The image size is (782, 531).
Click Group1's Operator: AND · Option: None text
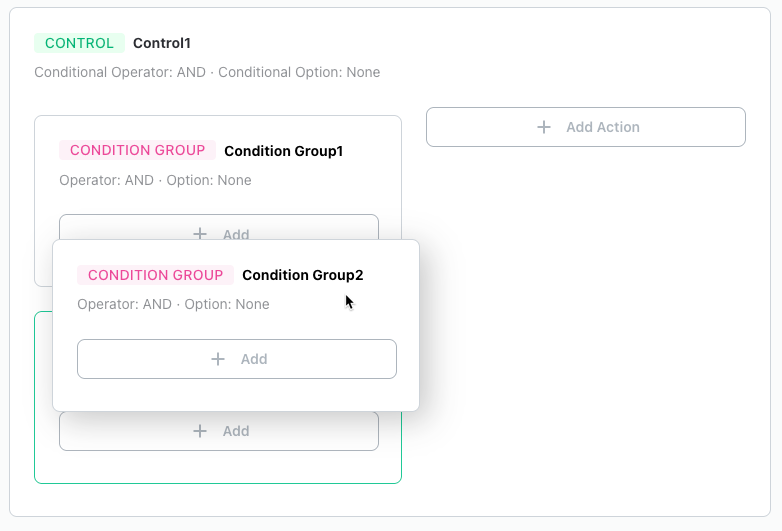point(155,180)
